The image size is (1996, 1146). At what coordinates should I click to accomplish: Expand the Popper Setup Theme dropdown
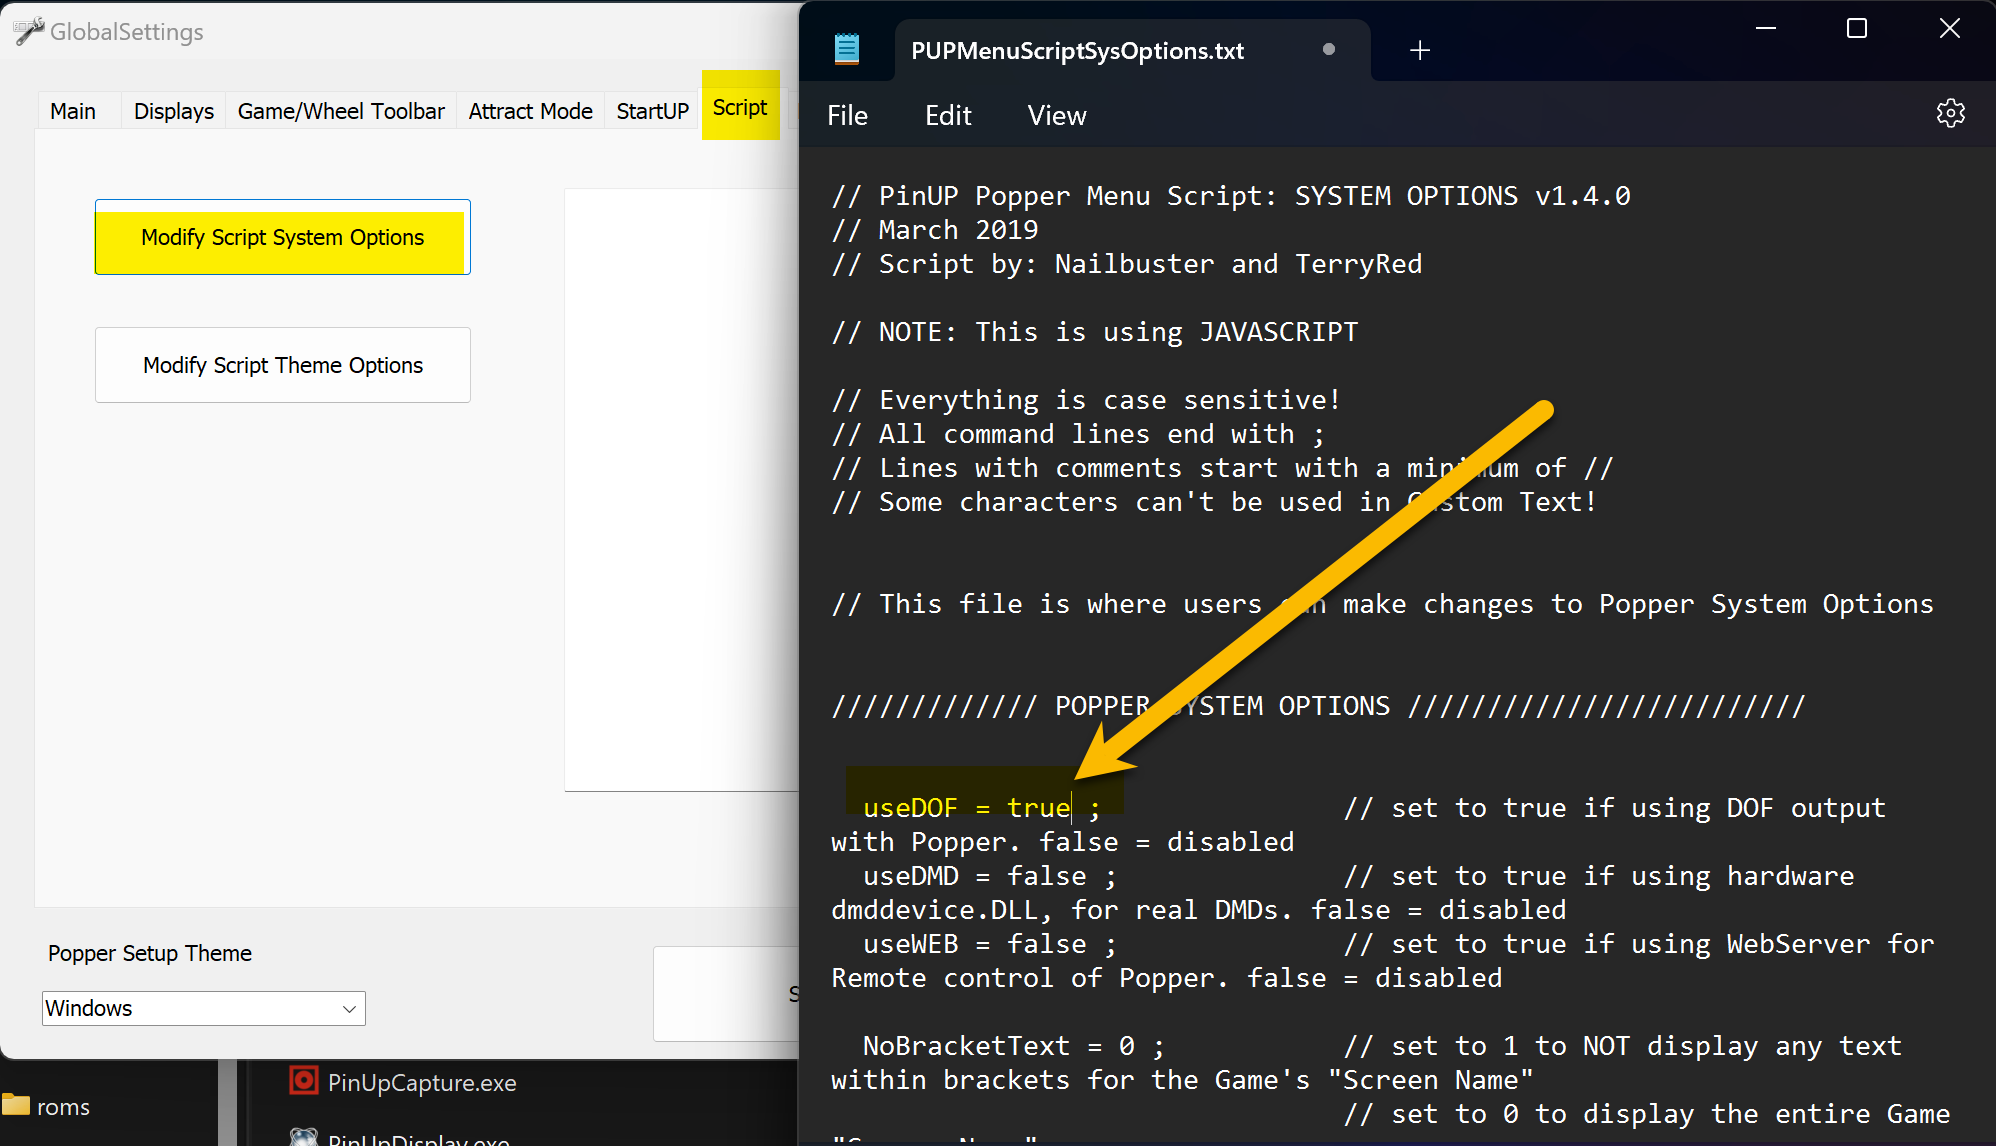348,1008
